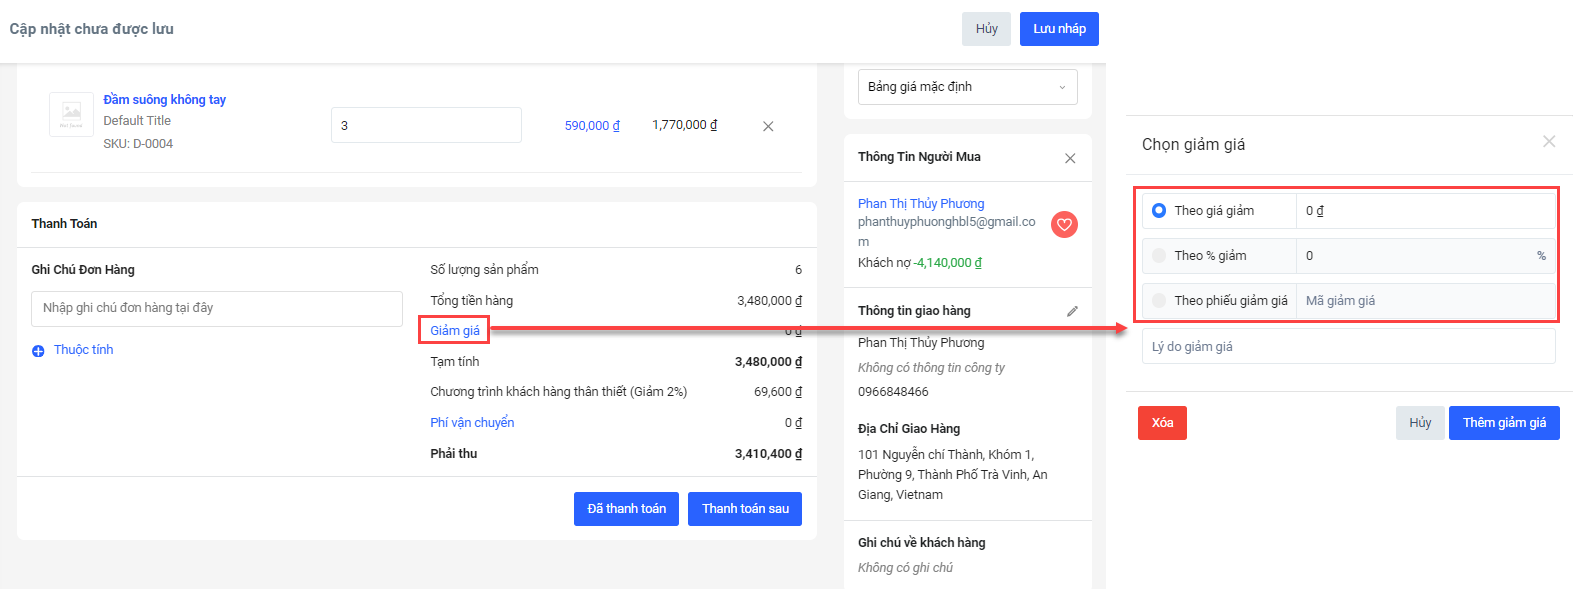The image size is (1573, 589).
Task: Remove buyer info with the X icon
Action: 1070,158
